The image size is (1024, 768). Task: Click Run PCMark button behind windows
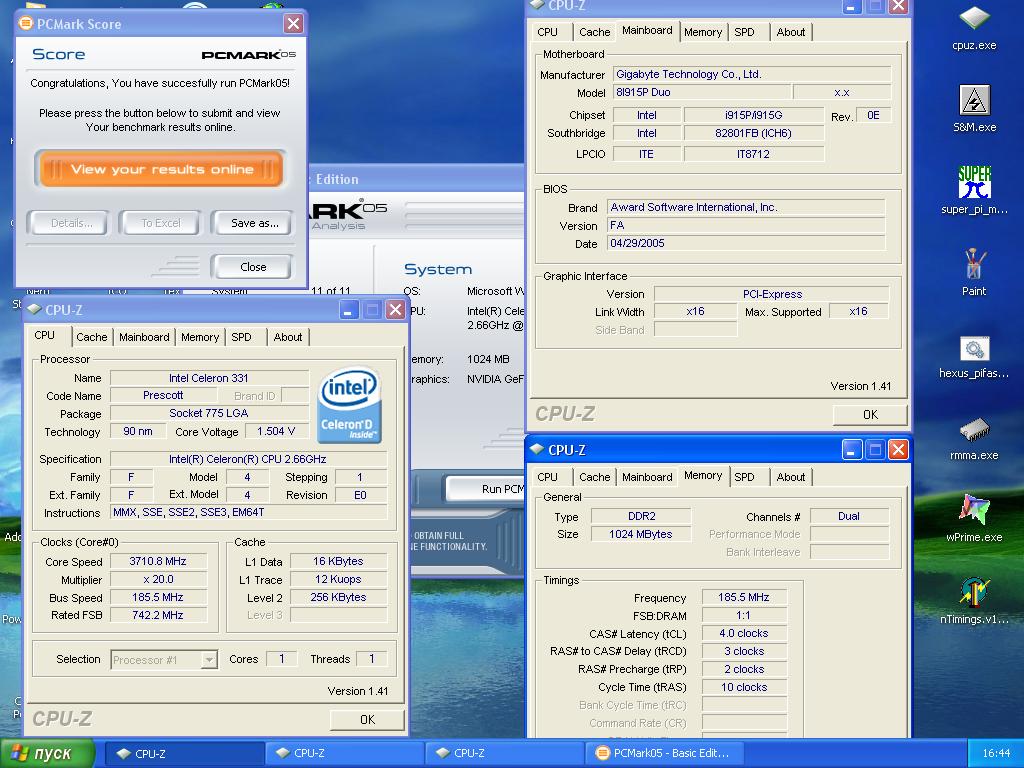[x=487, y=488]
